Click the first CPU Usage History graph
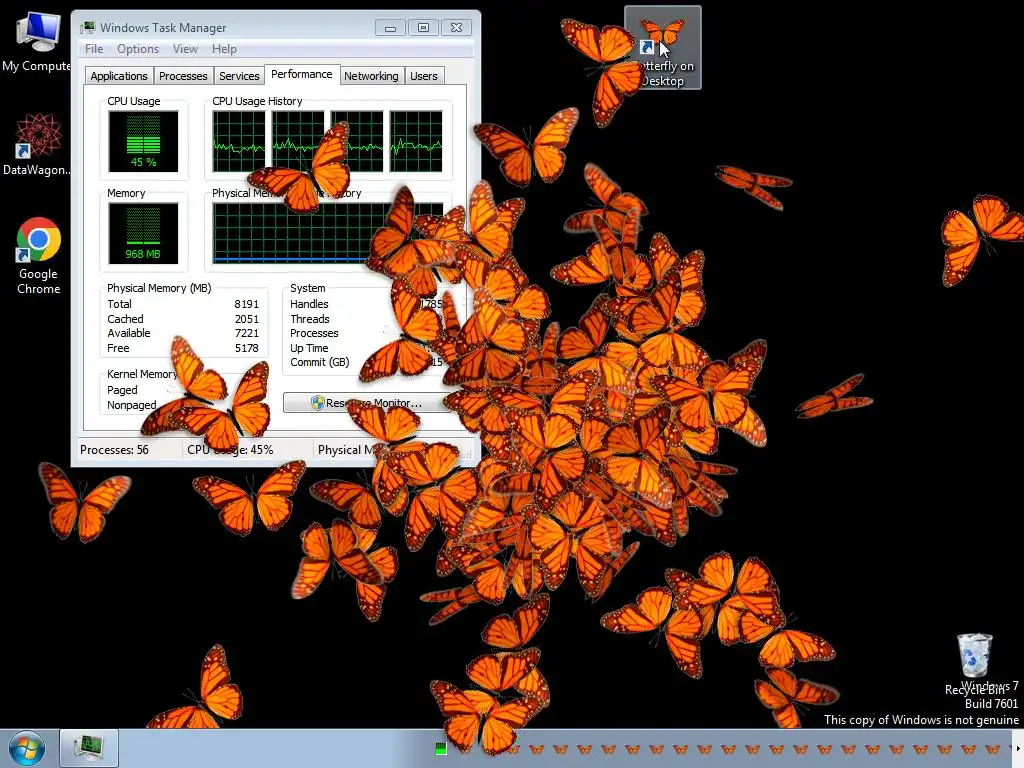The image size is (1024, 768). coord(239,141)
